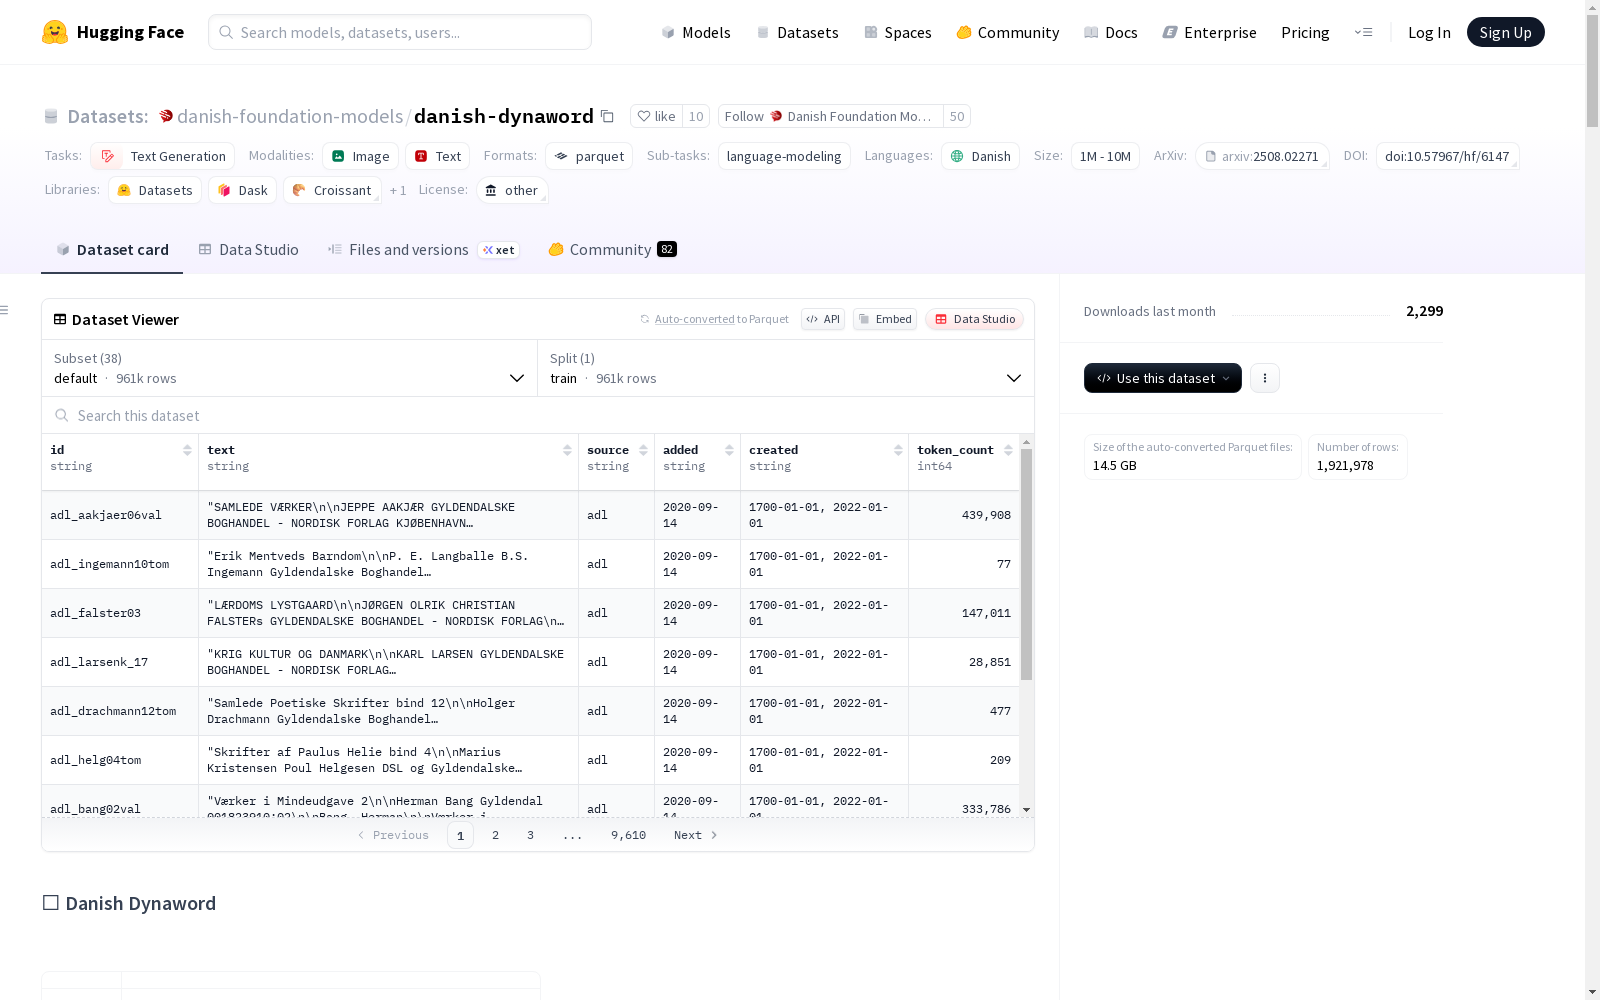This screenshot has width=1600, height=1000.
Task: Click the license other icon
Action: [490, 190]
